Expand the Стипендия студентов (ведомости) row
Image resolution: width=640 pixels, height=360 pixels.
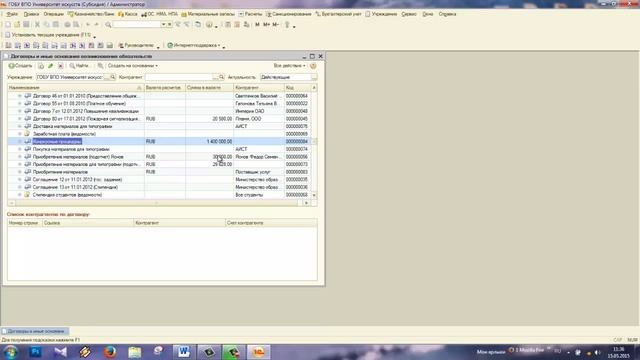pos(20,195)
